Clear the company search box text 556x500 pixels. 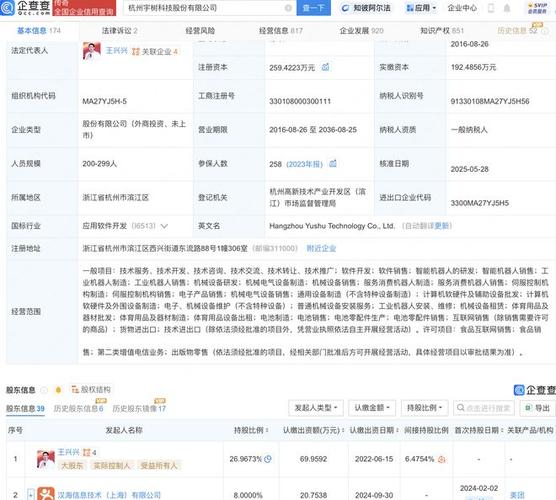(x=289, y=8)
